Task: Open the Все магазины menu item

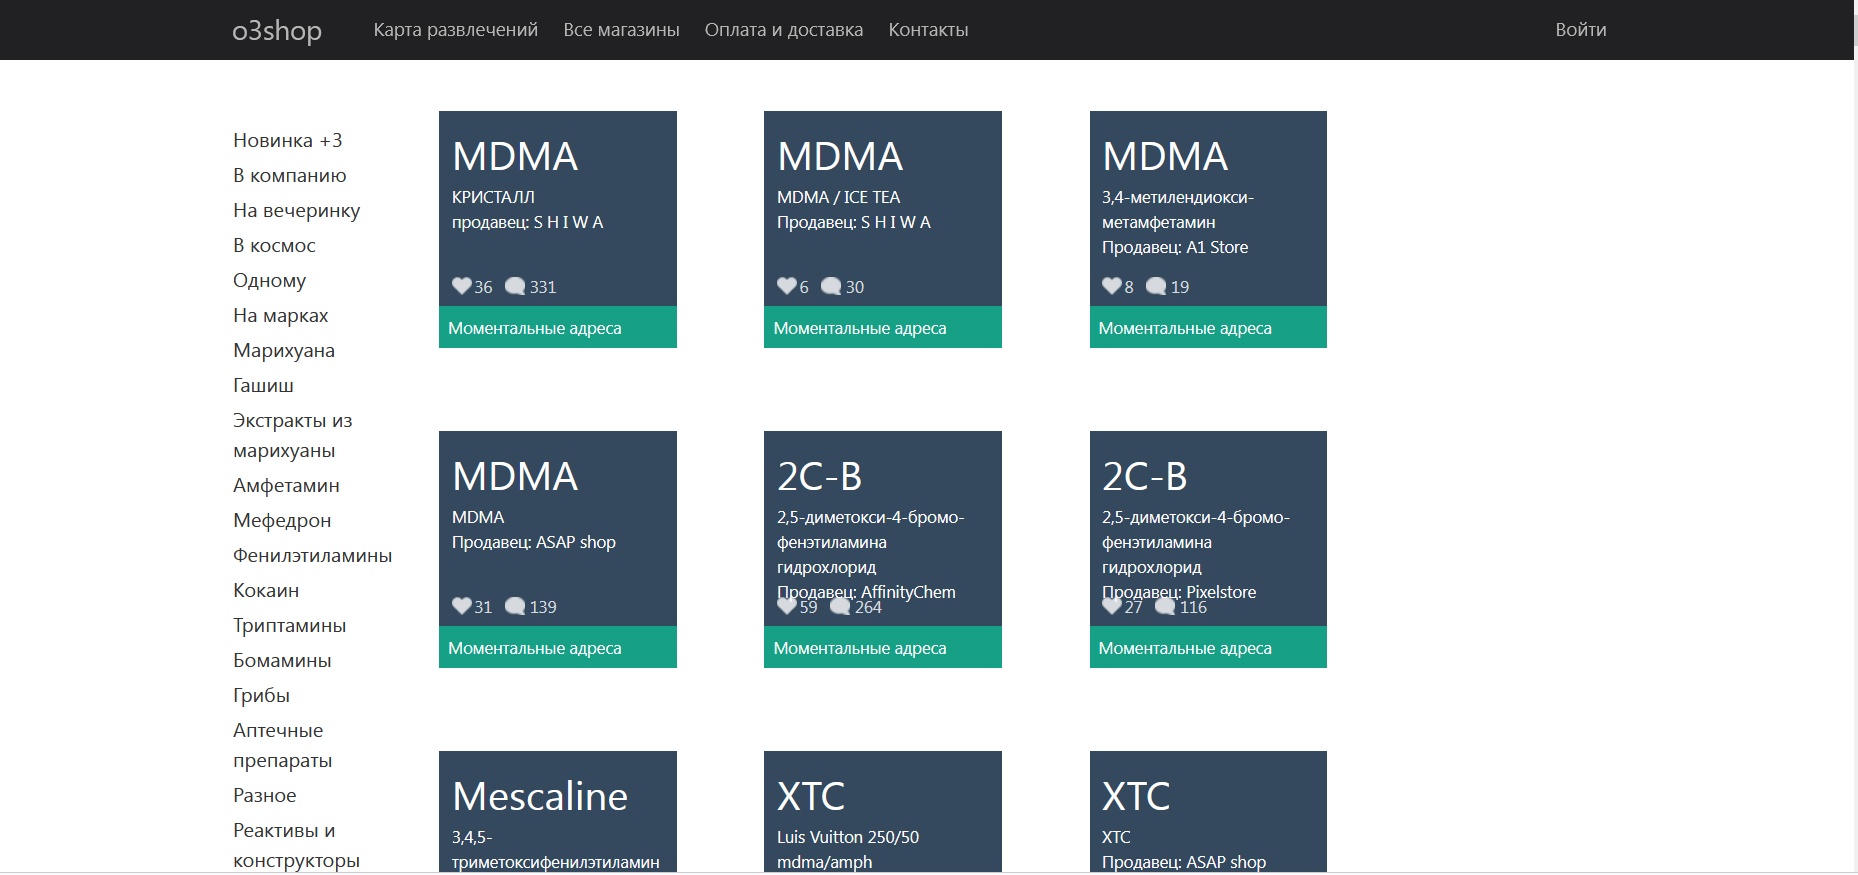Action: pyautogui.click(x=621, y=30)
